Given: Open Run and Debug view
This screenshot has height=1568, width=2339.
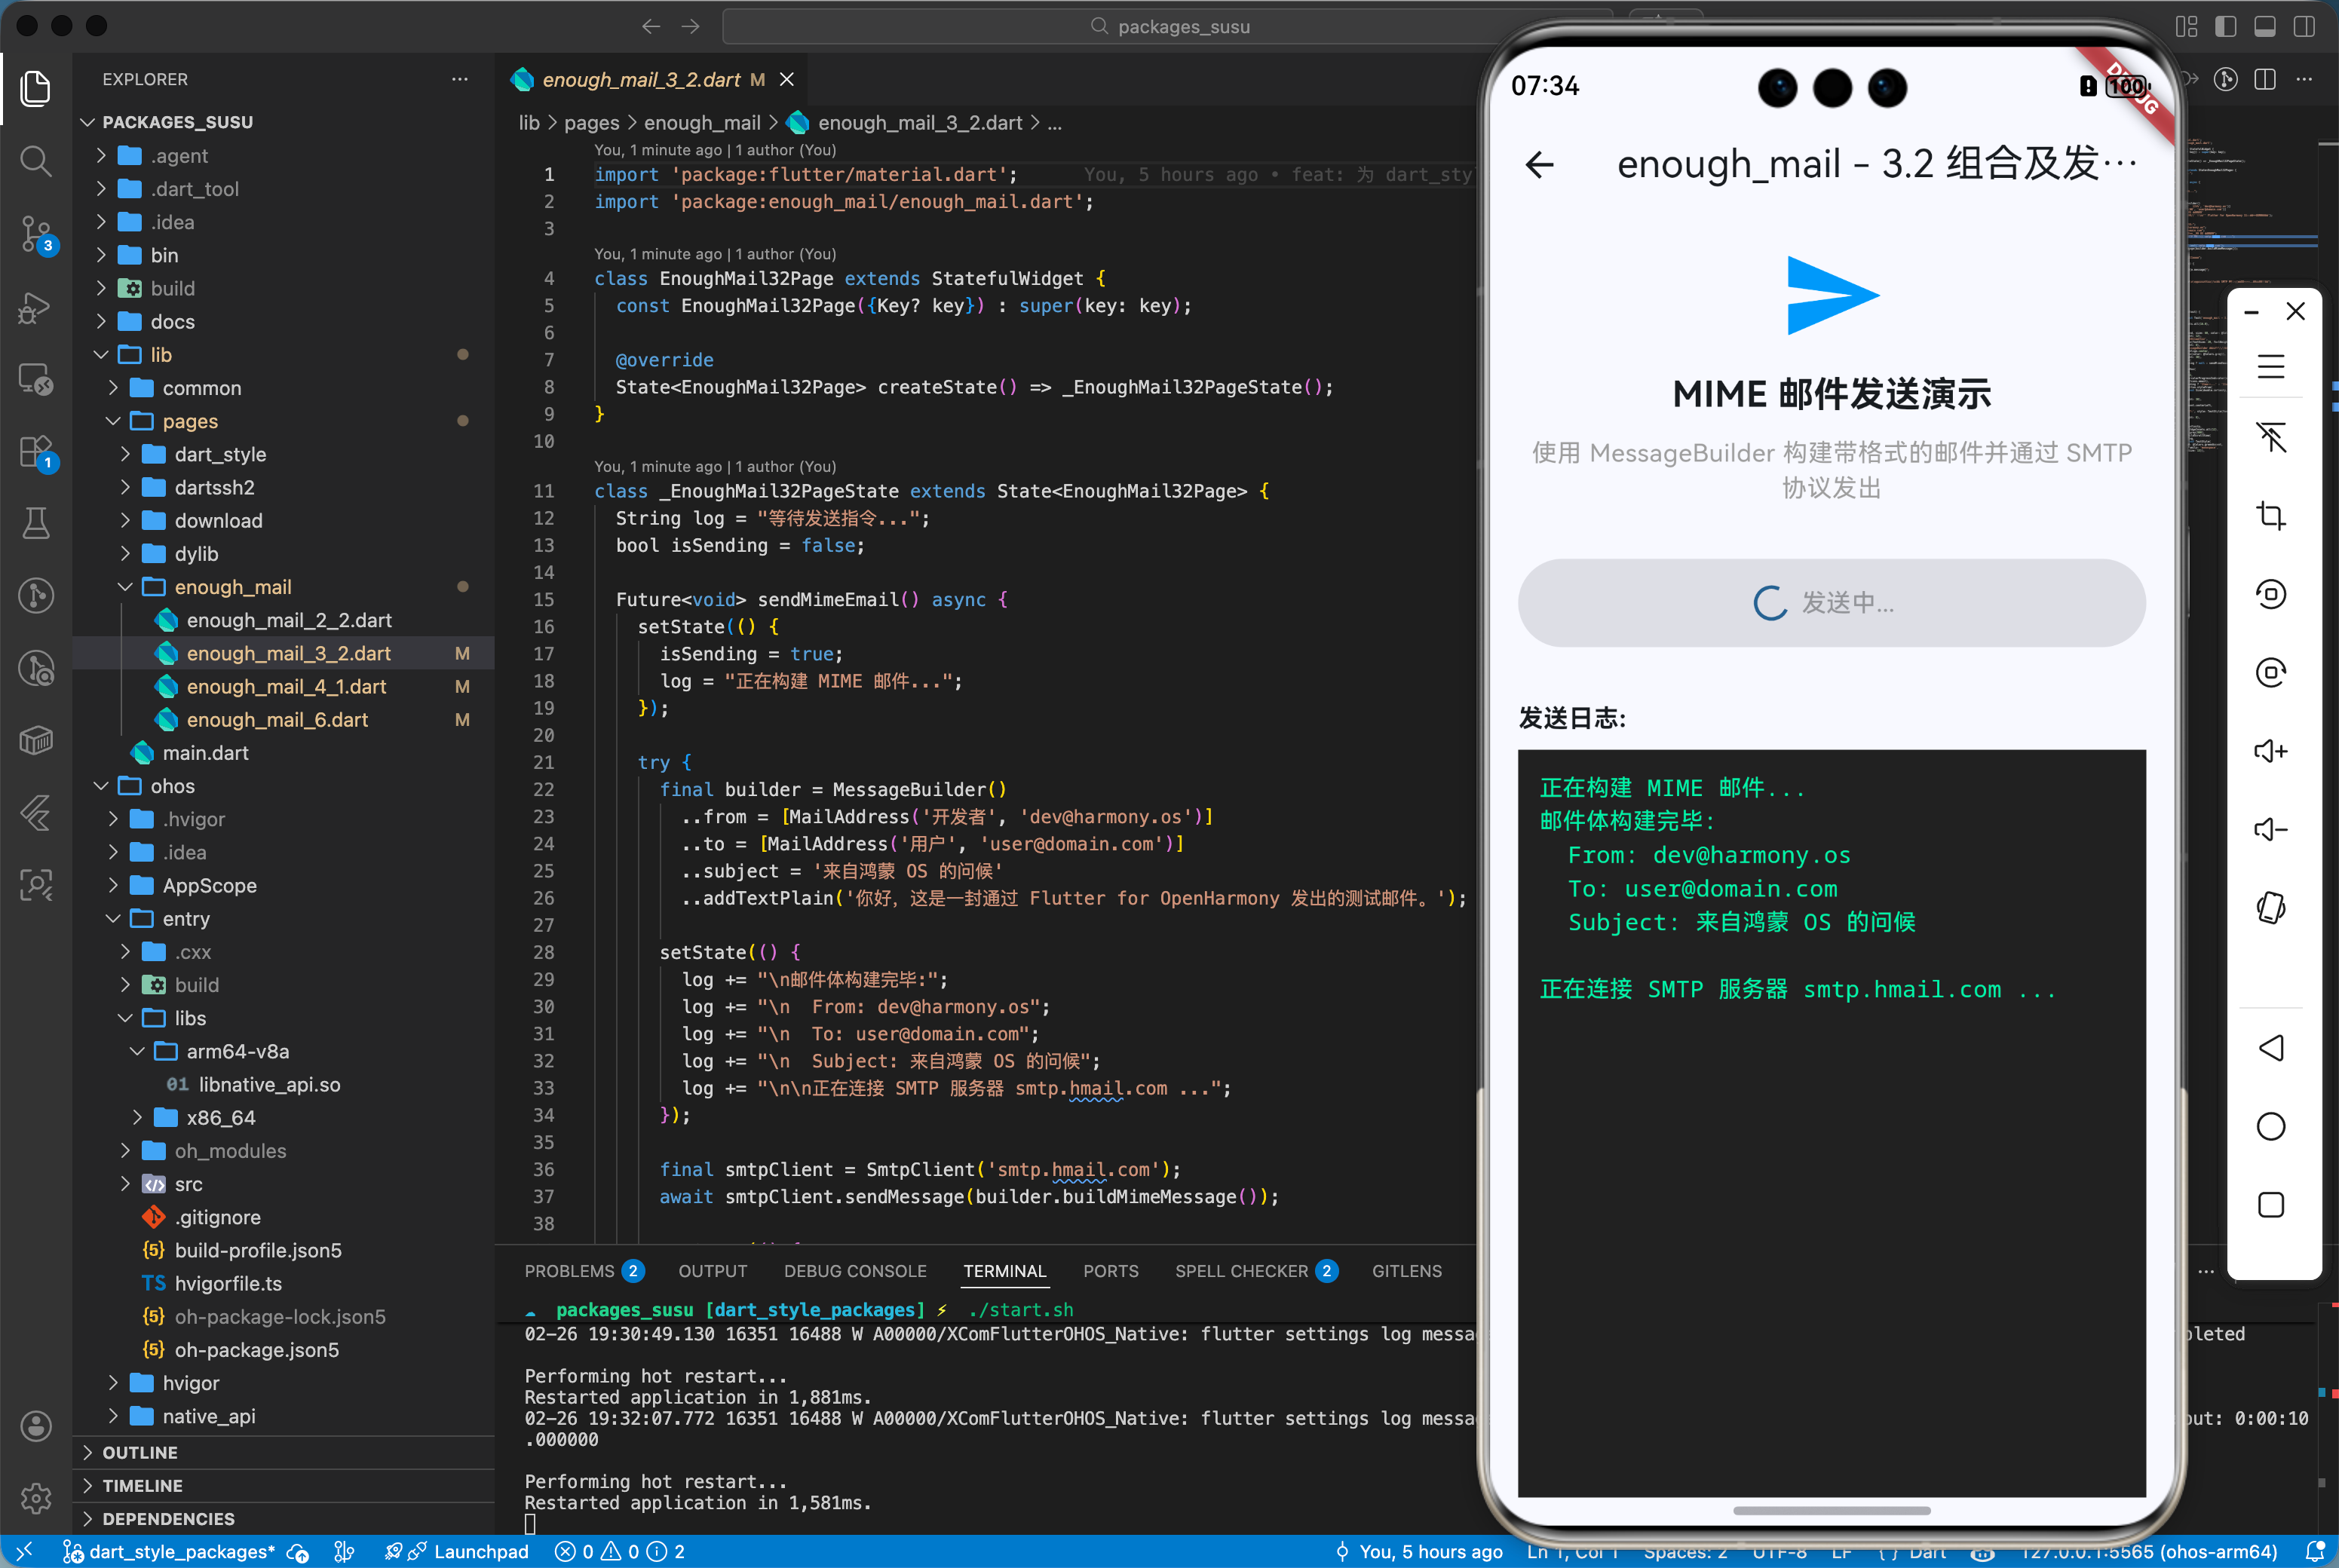Looking at the screenshot, I should (36, 308).
